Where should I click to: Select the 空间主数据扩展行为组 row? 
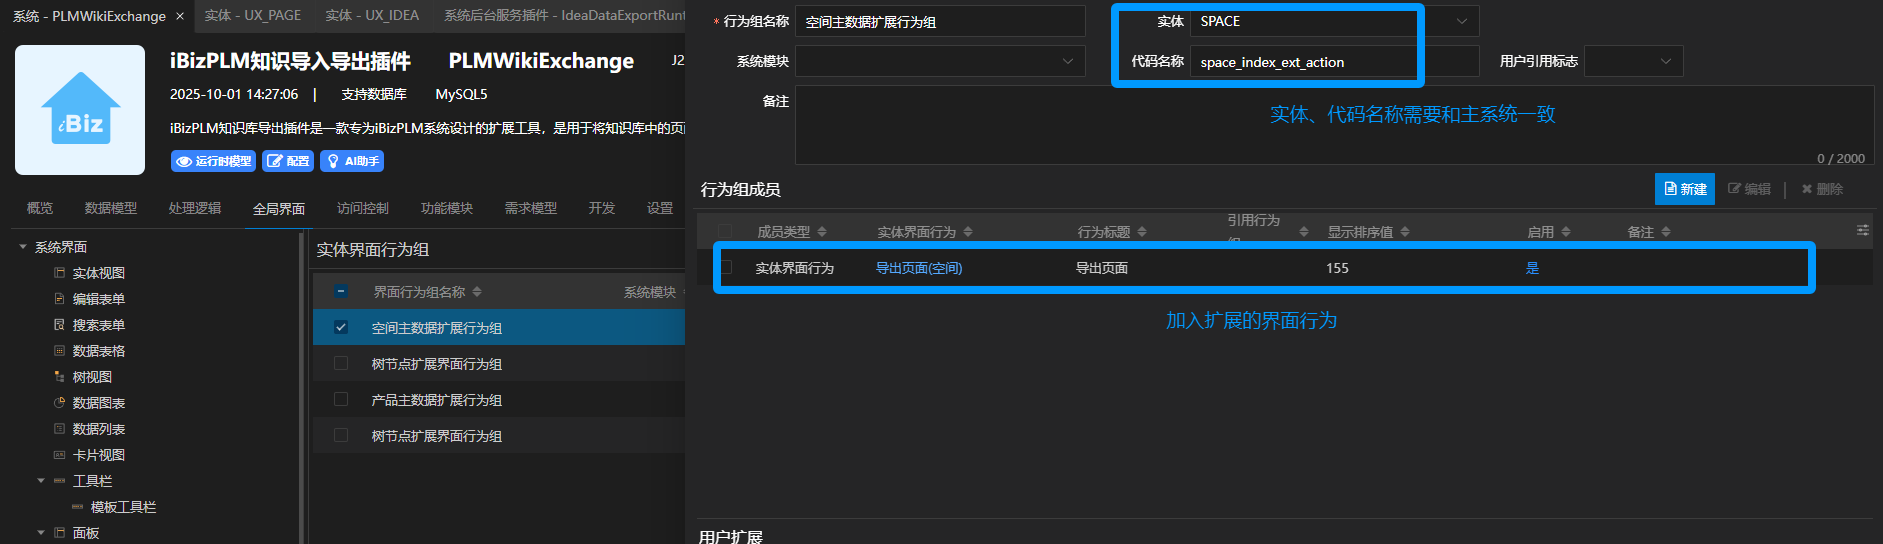499,327
